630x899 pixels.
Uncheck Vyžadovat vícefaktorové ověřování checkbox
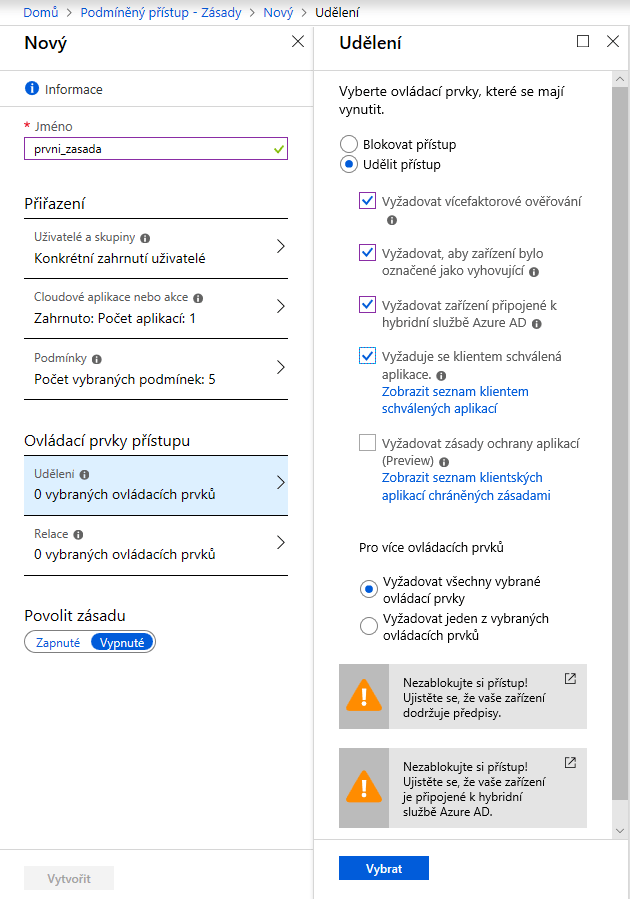pos(367,201)
